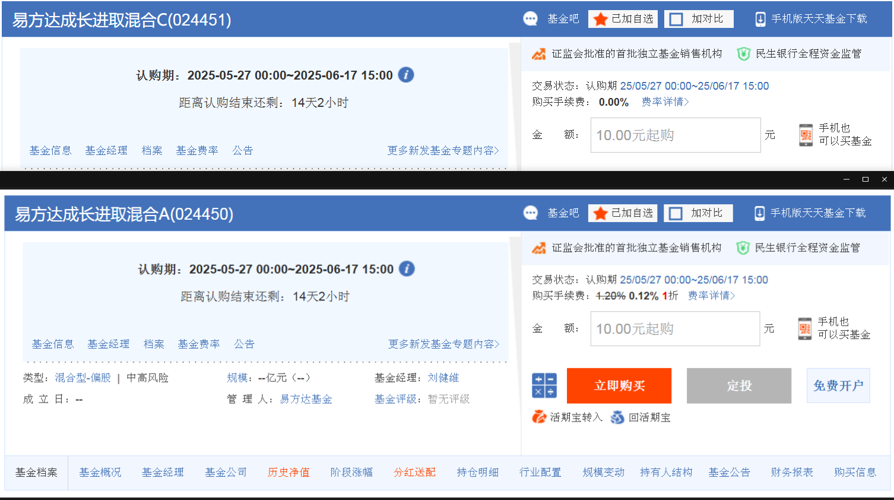Click 民生银行 shield icon in 混合A panel
Image resolution: width=894 pixels, height=500 pixels.
[742, 248]
